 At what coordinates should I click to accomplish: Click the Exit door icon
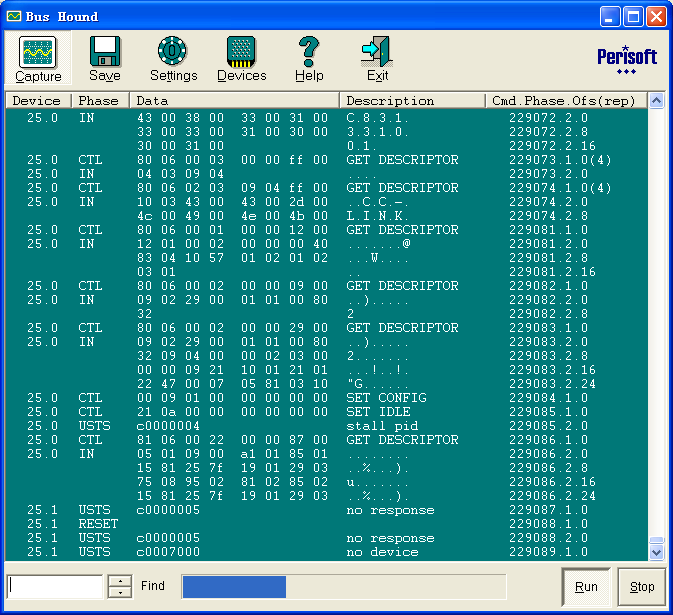point(377,52)
